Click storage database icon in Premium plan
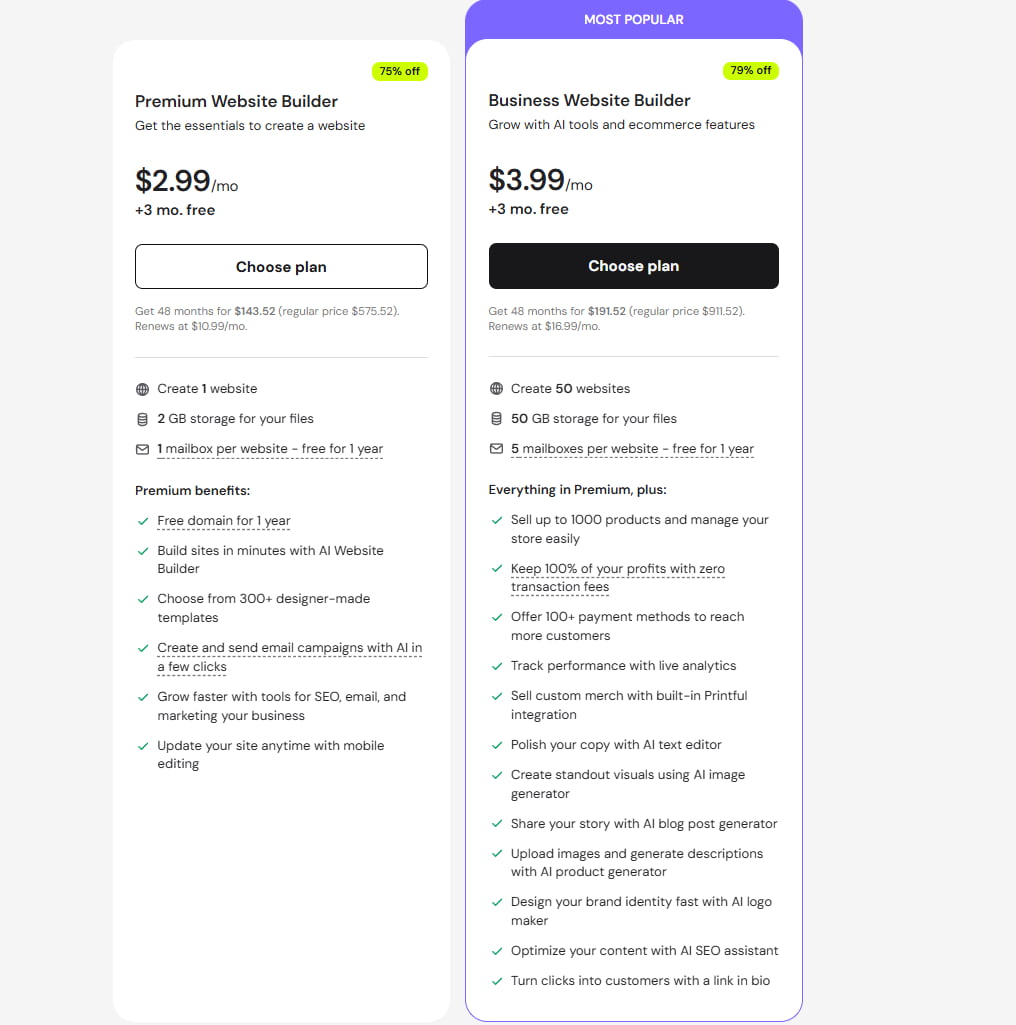 point(142,419)
